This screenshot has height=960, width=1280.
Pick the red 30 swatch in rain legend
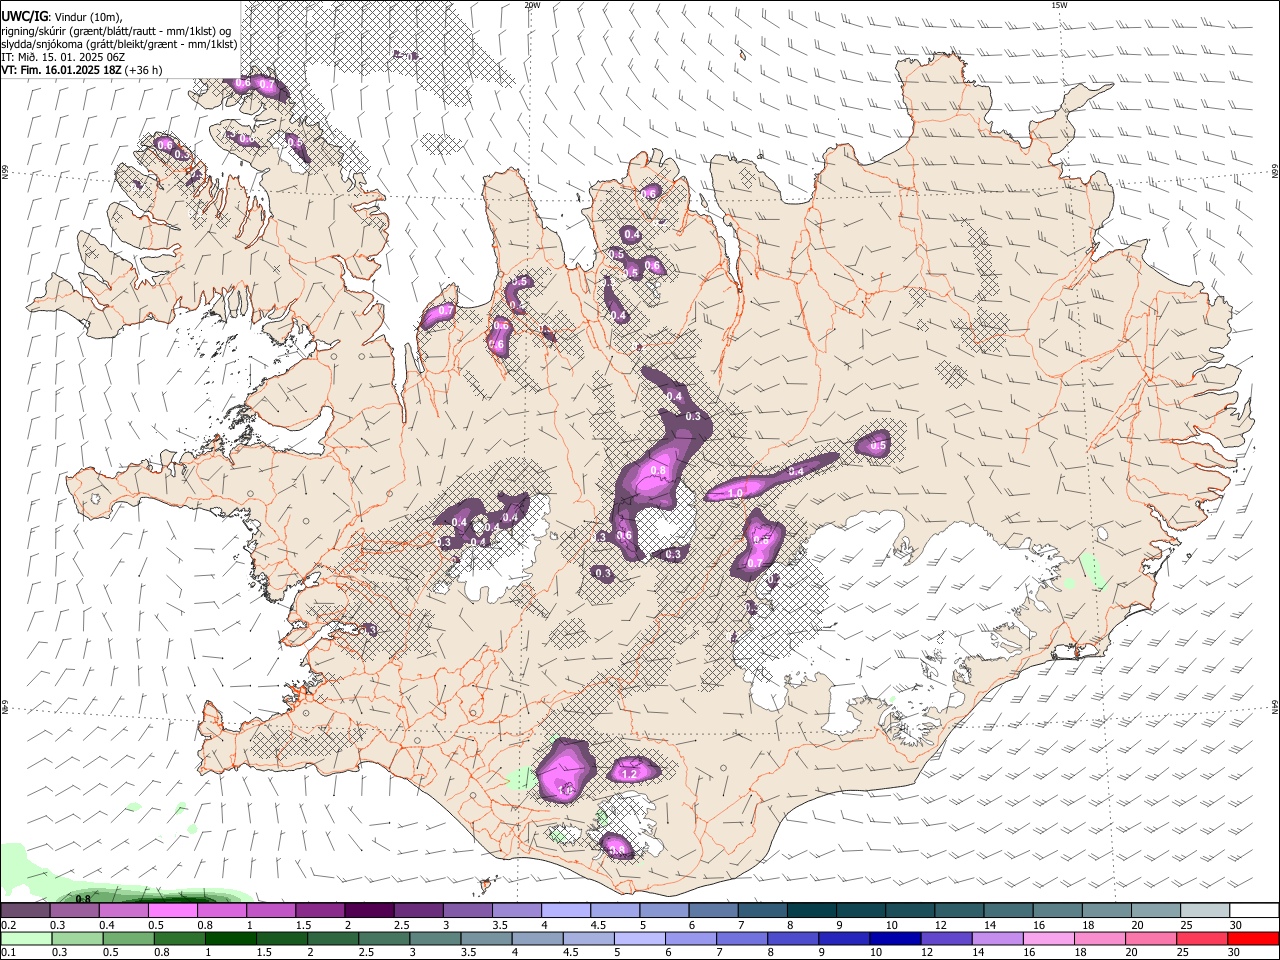1252,939
